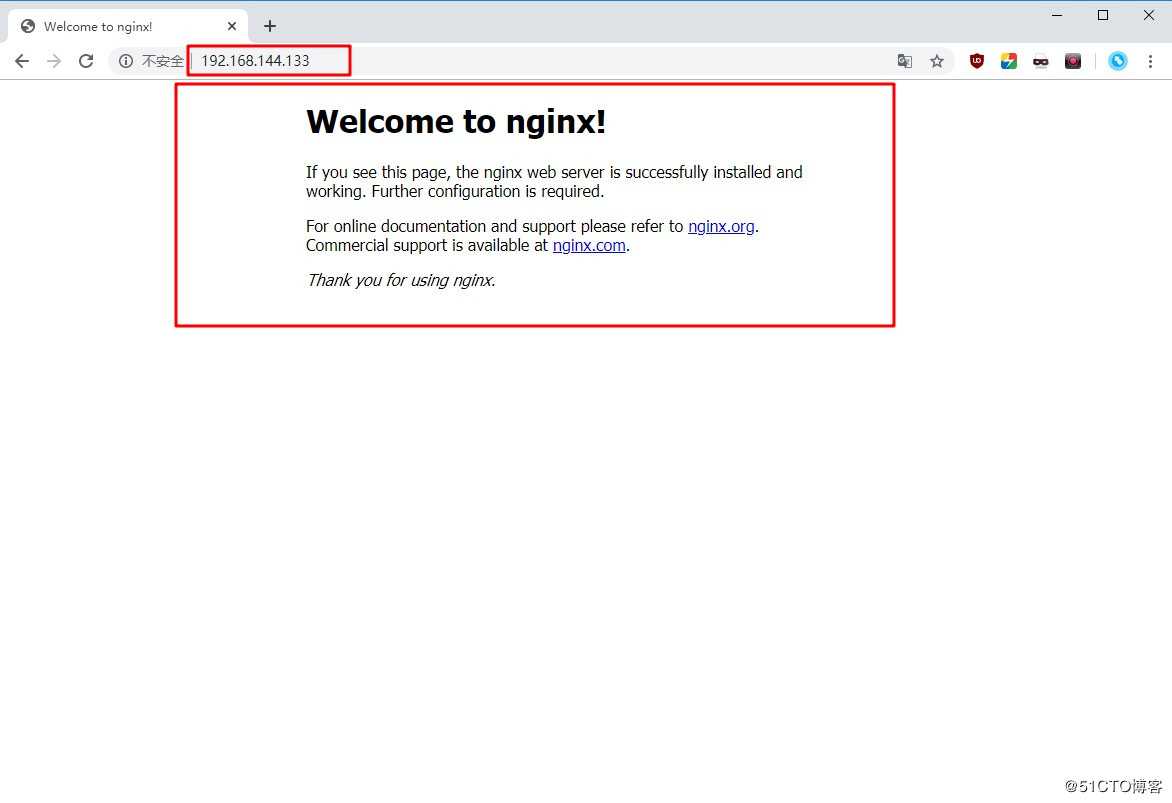The image size is (1172, 803).
Task: Click the 不安全 label in address bar
Action: [162, 61]
